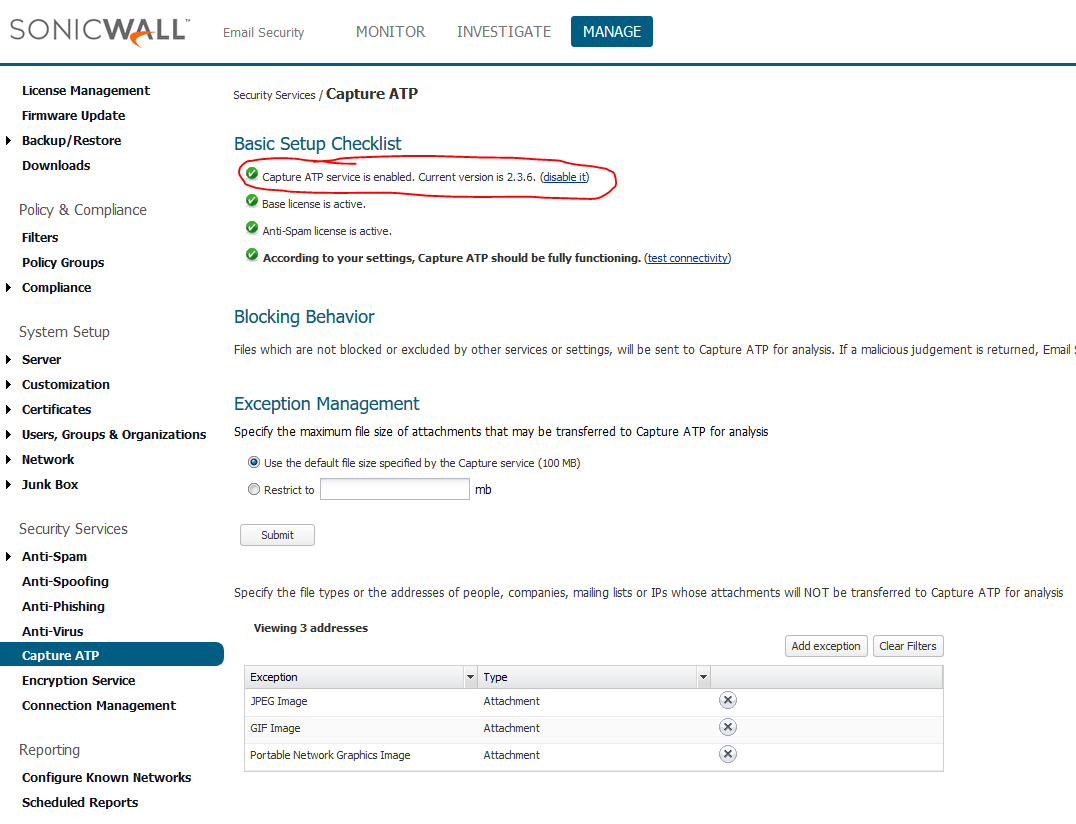Click the SonicWall logo

[x=100, y=32]
